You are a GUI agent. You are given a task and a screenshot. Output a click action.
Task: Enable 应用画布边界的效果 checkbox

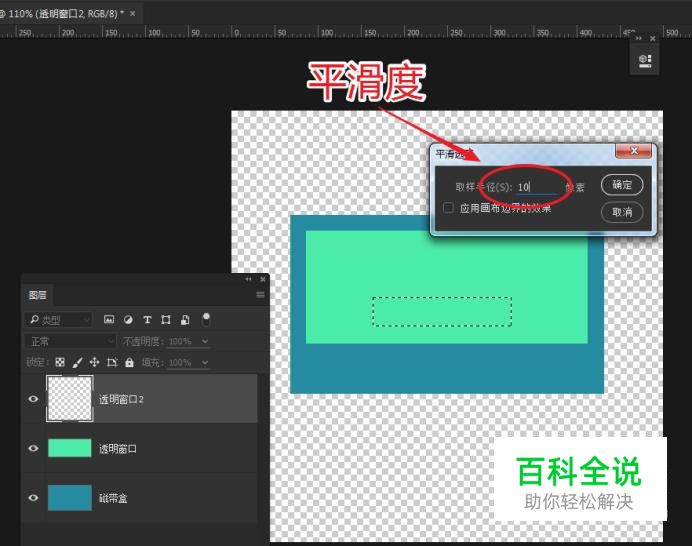pyautogui.click(x=448, y=208)
